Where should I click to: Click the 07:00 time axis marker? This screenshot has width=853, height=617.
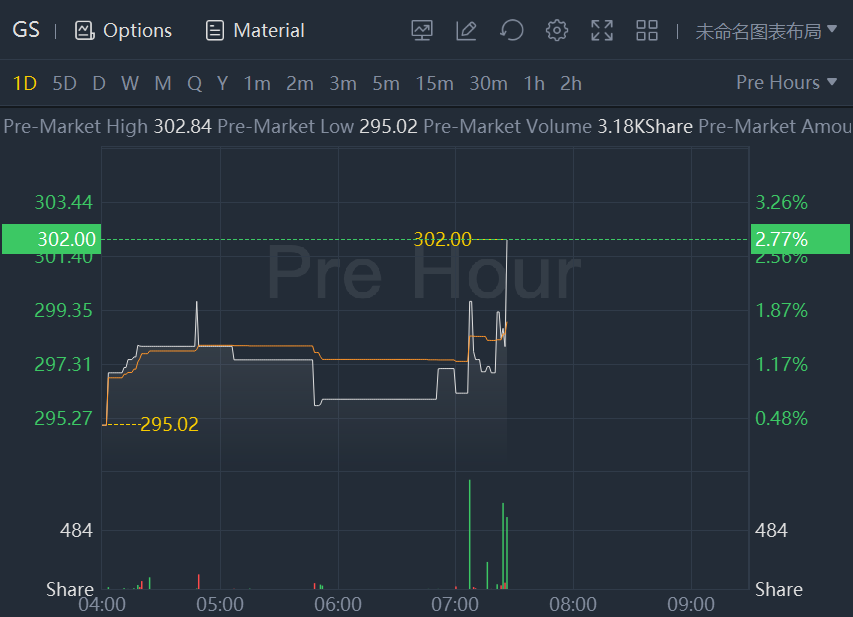(x=456, y=604)
